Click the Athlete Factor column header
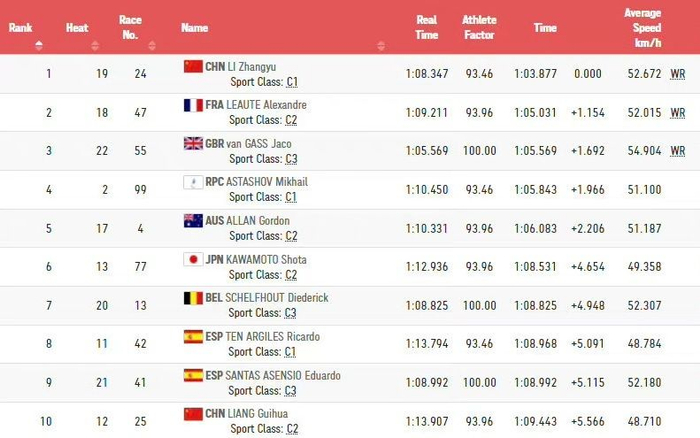This screenshot has height=438, width=700. click(480, 28)
